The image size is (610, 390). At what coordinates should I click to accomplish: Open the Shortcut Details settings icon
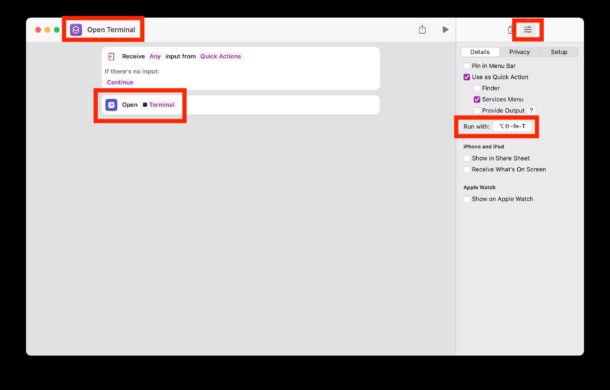(x=528, y=30)
